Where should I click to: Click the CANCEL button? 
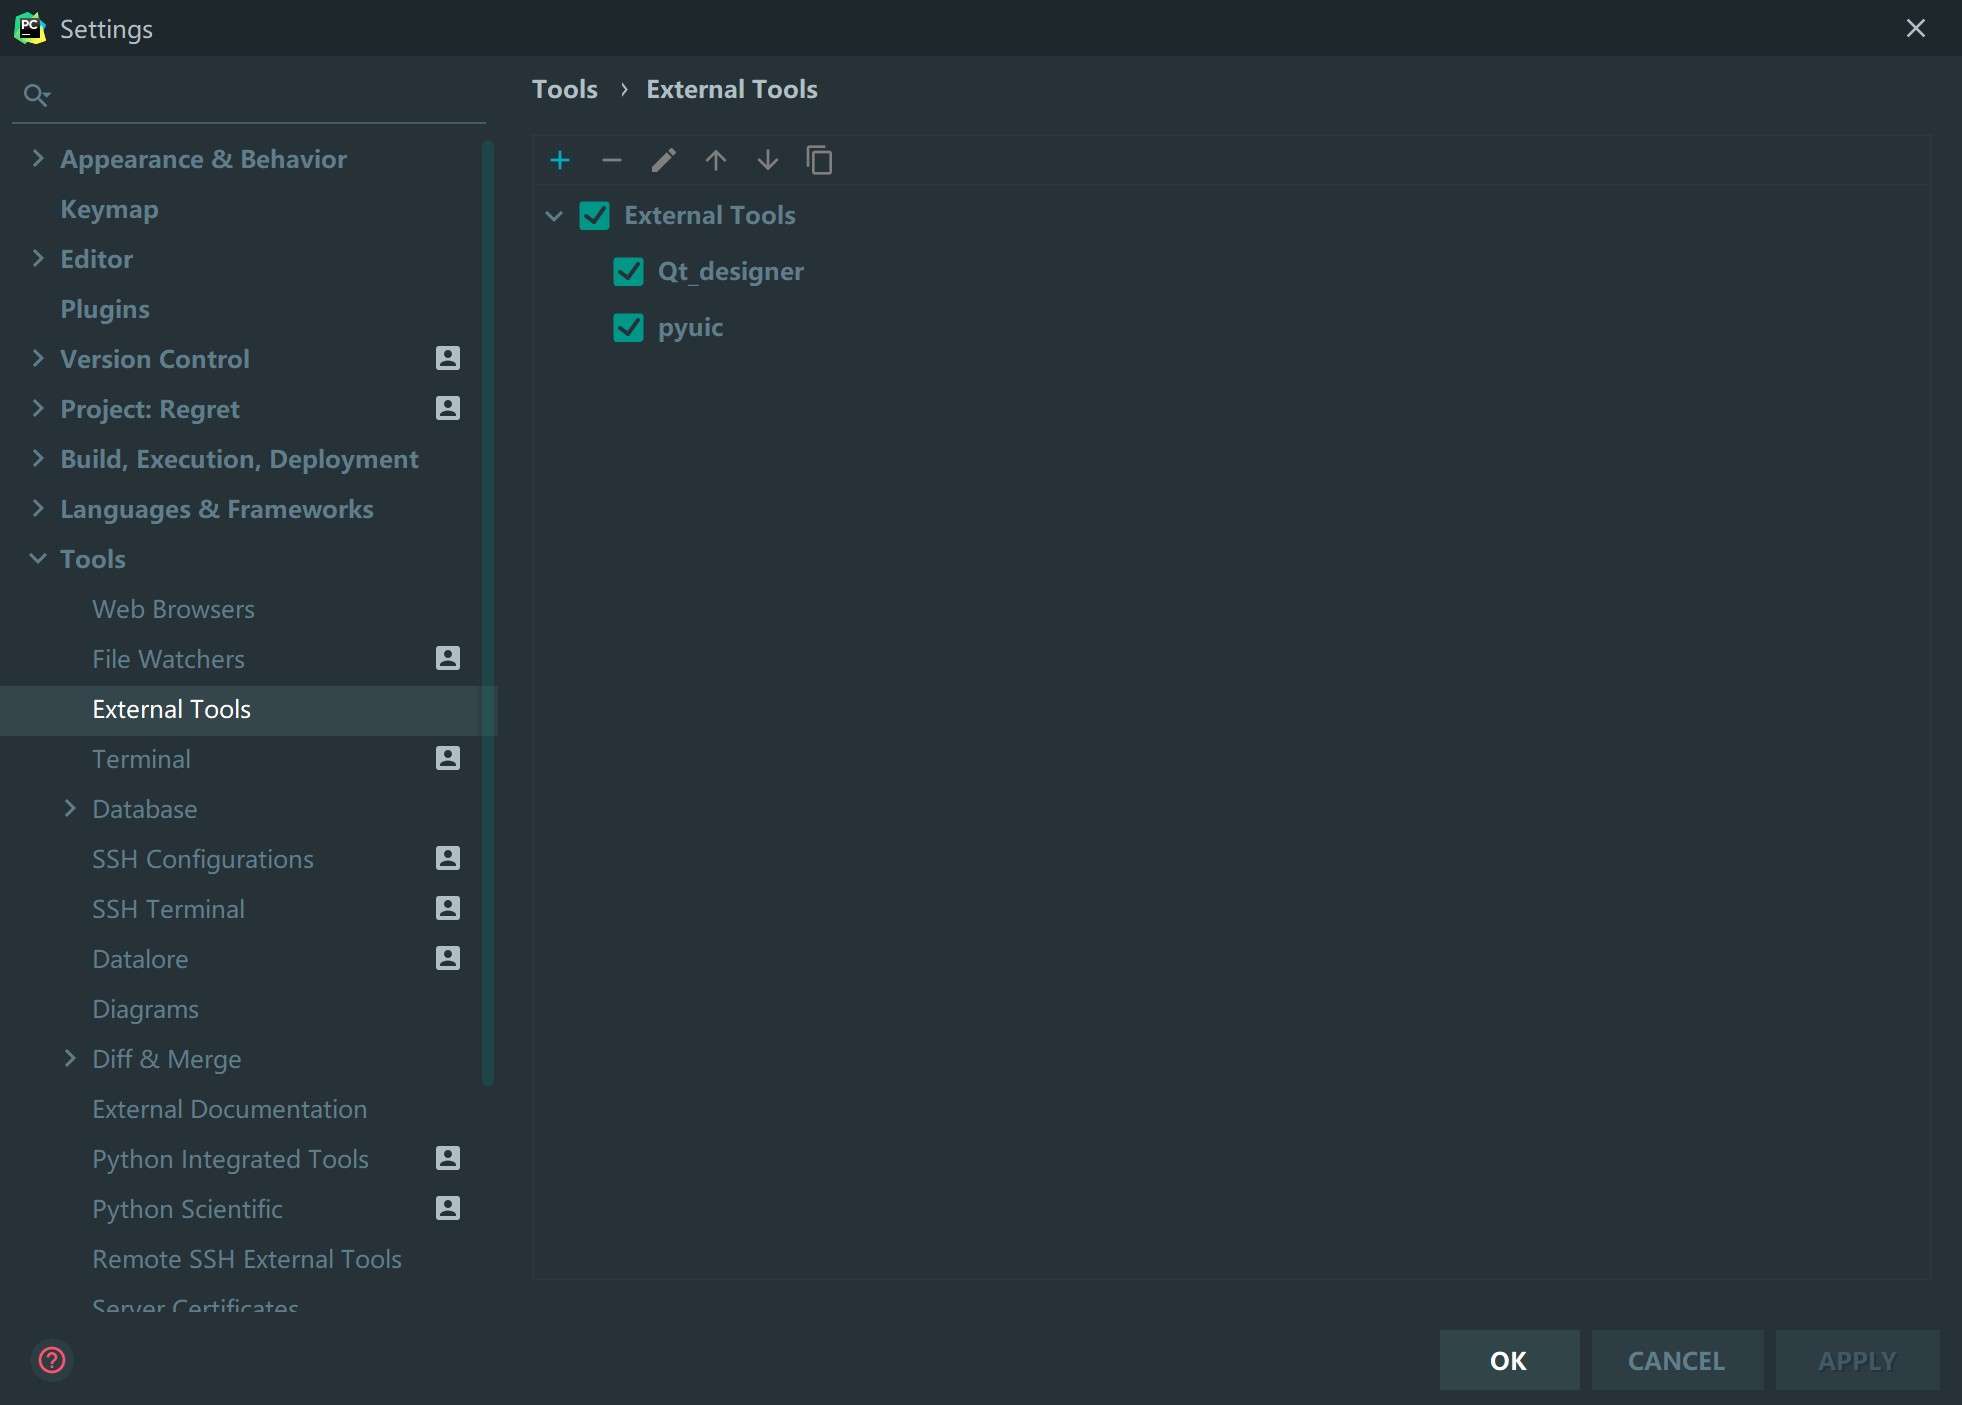[1677, 1360]
